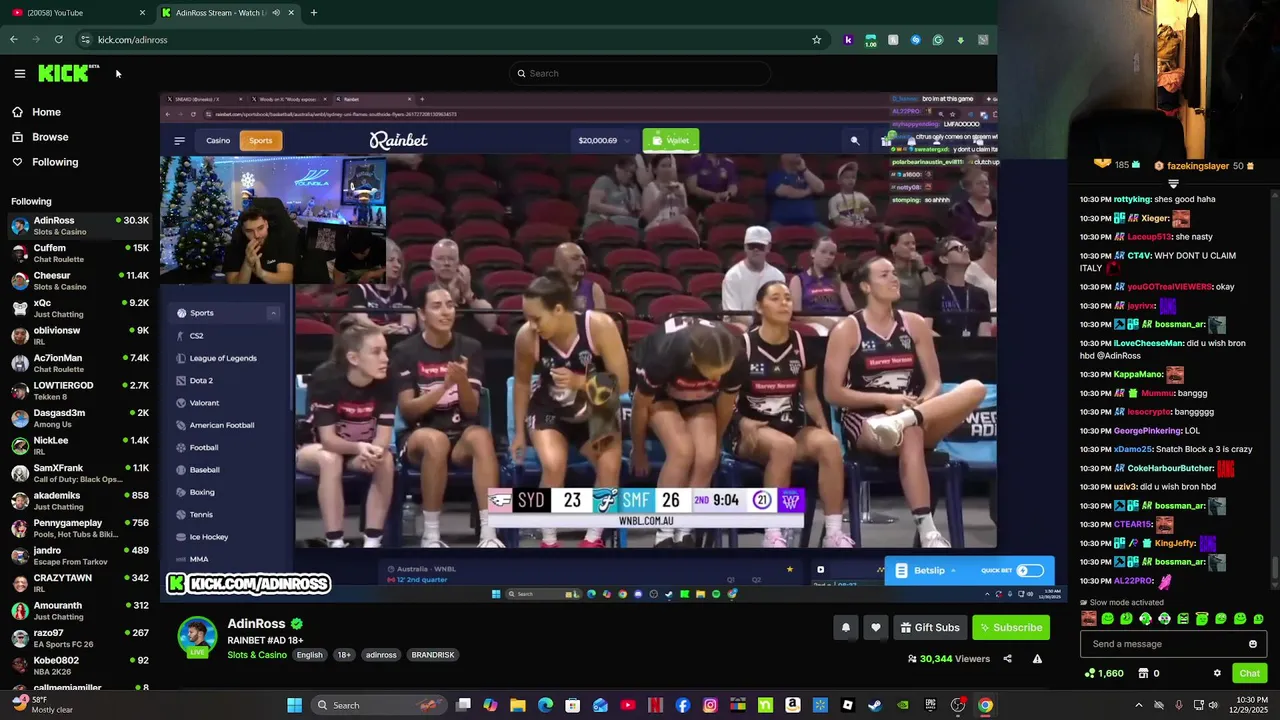Open the green download arrow extension
1280x720 pixels.
coord(960,40)
